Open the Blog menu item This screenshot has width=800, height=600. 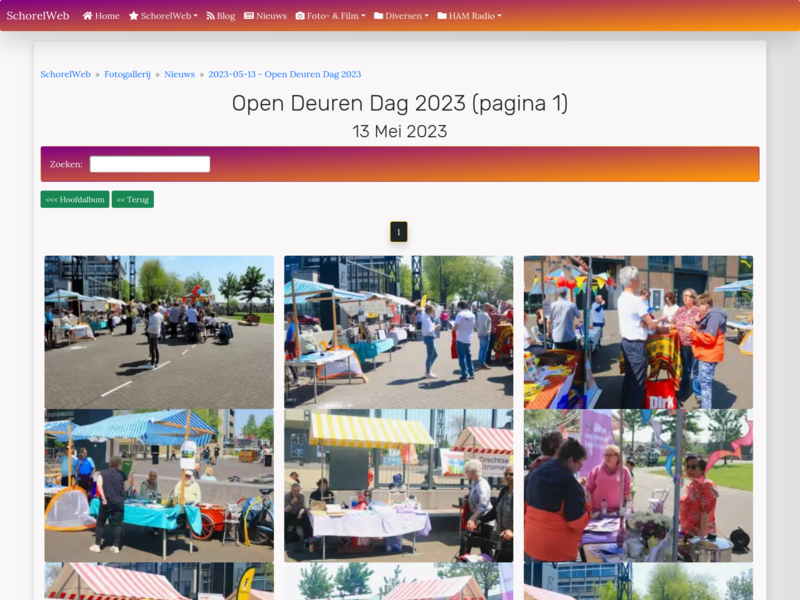click(x=220, y=16)
